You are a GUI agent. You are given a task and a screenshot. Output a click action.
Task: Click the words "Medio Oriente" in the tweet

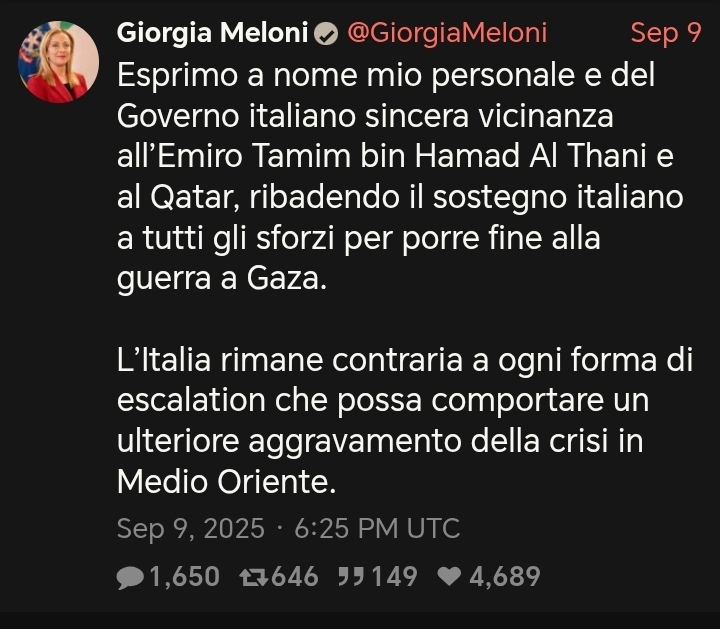coord(222,482)
